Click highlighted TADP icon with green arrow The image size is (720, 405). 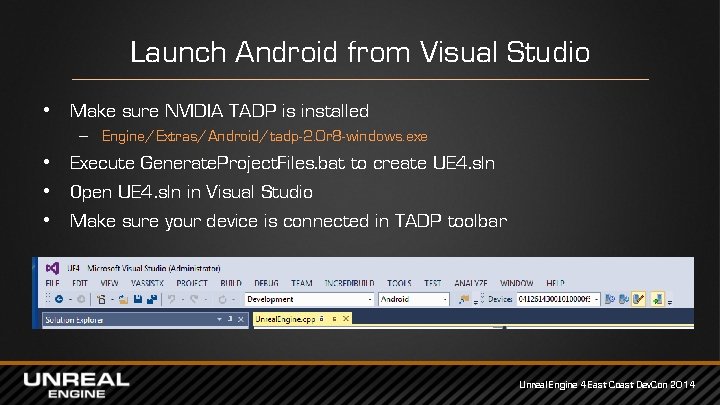coord(658,299)
